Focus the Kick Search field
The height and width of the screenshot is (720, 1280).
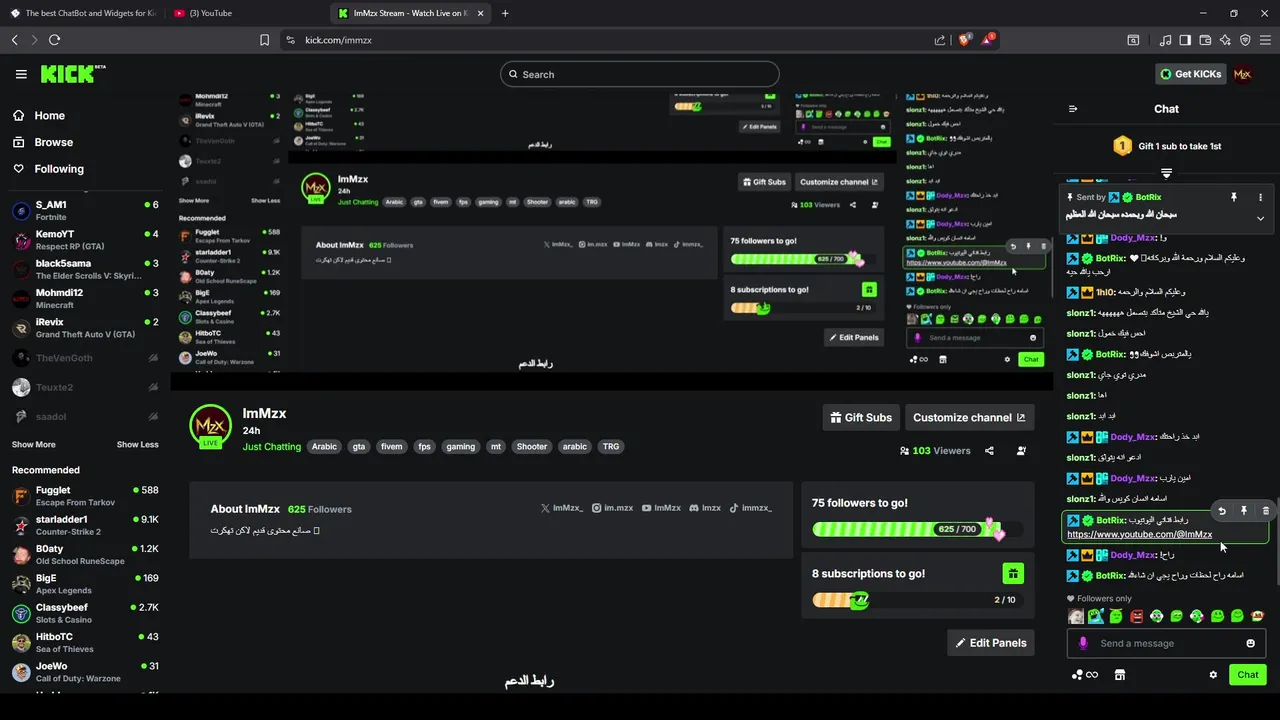[640, 74]
